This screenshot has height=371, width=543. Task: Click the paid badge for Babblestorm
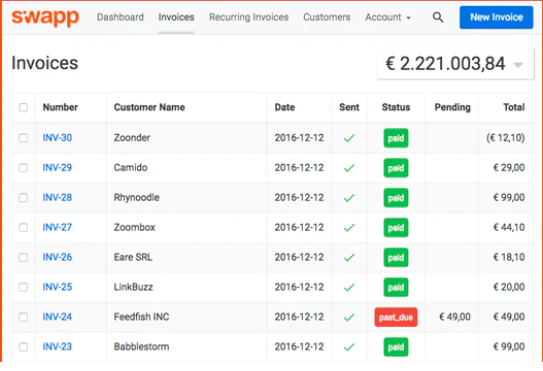(x=396, y=347)
